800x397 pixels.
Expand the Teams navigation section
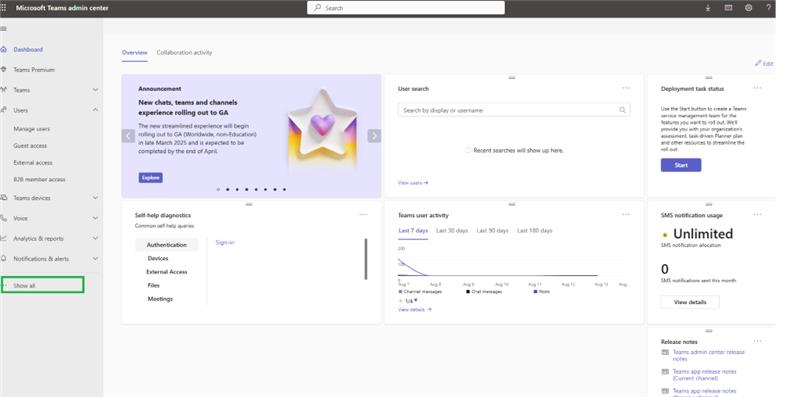[95, 90]
